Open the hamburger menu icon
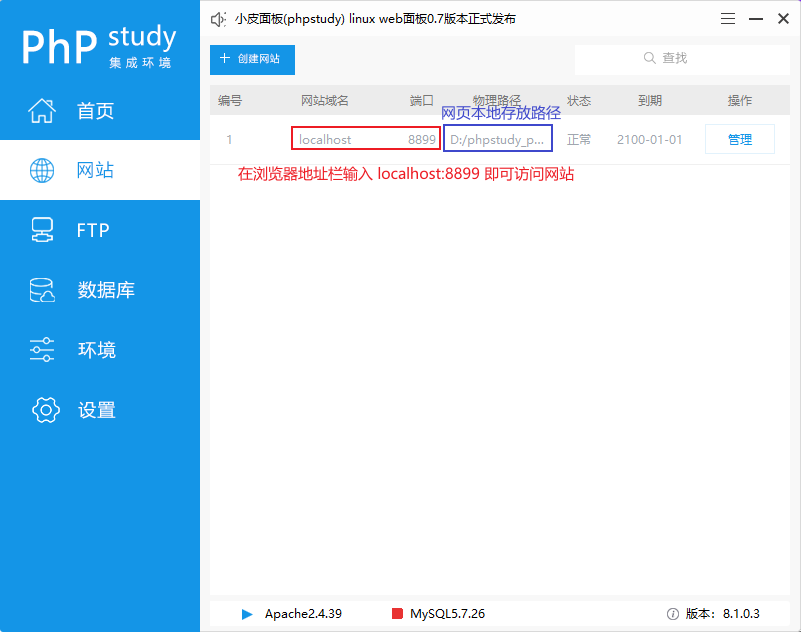The width and height of the screenshot is (801, 632). point(728,19)
